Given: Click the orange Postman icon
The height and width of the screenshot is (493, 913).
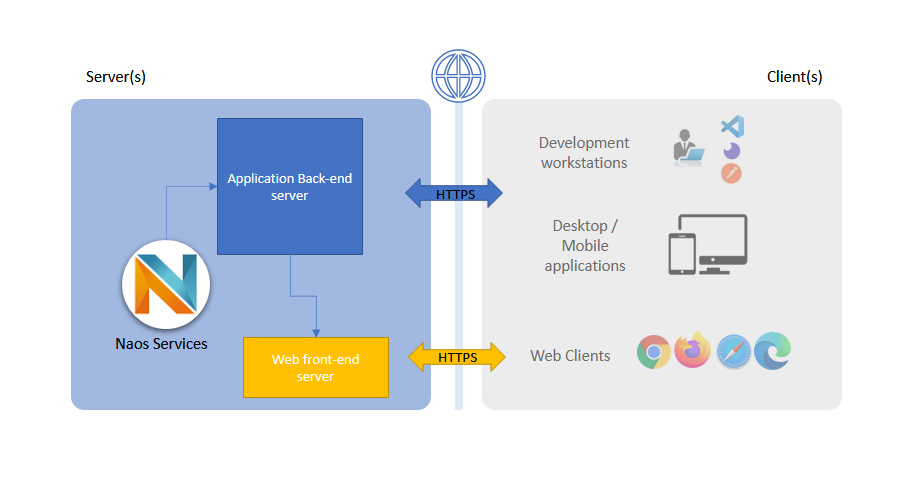Looking at the screenshot, I should coord(731,173).
